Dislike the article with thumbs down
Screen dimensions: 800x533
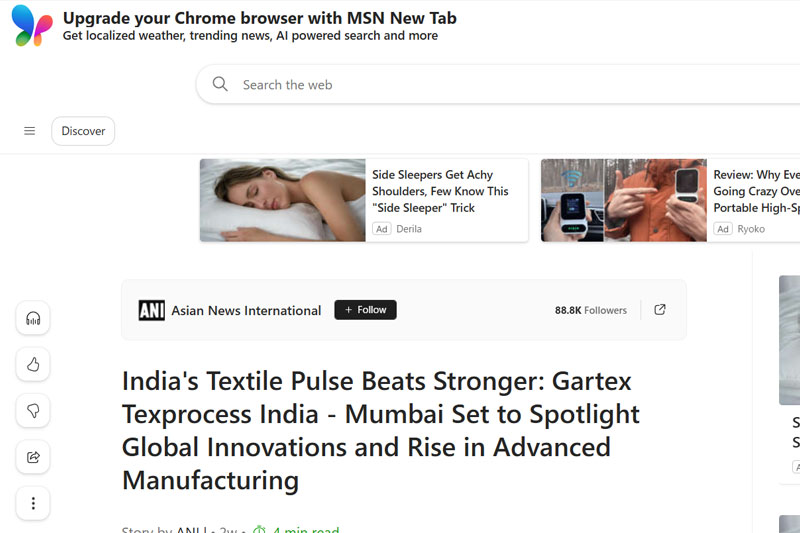coord(33,411)
